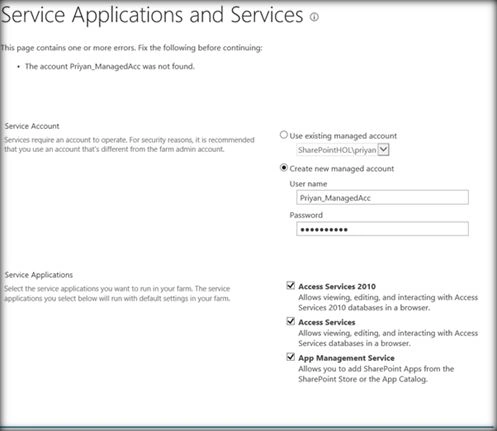The image size is (497, 431).
Task: Click the account not found error message
Action: coord(110,67)
